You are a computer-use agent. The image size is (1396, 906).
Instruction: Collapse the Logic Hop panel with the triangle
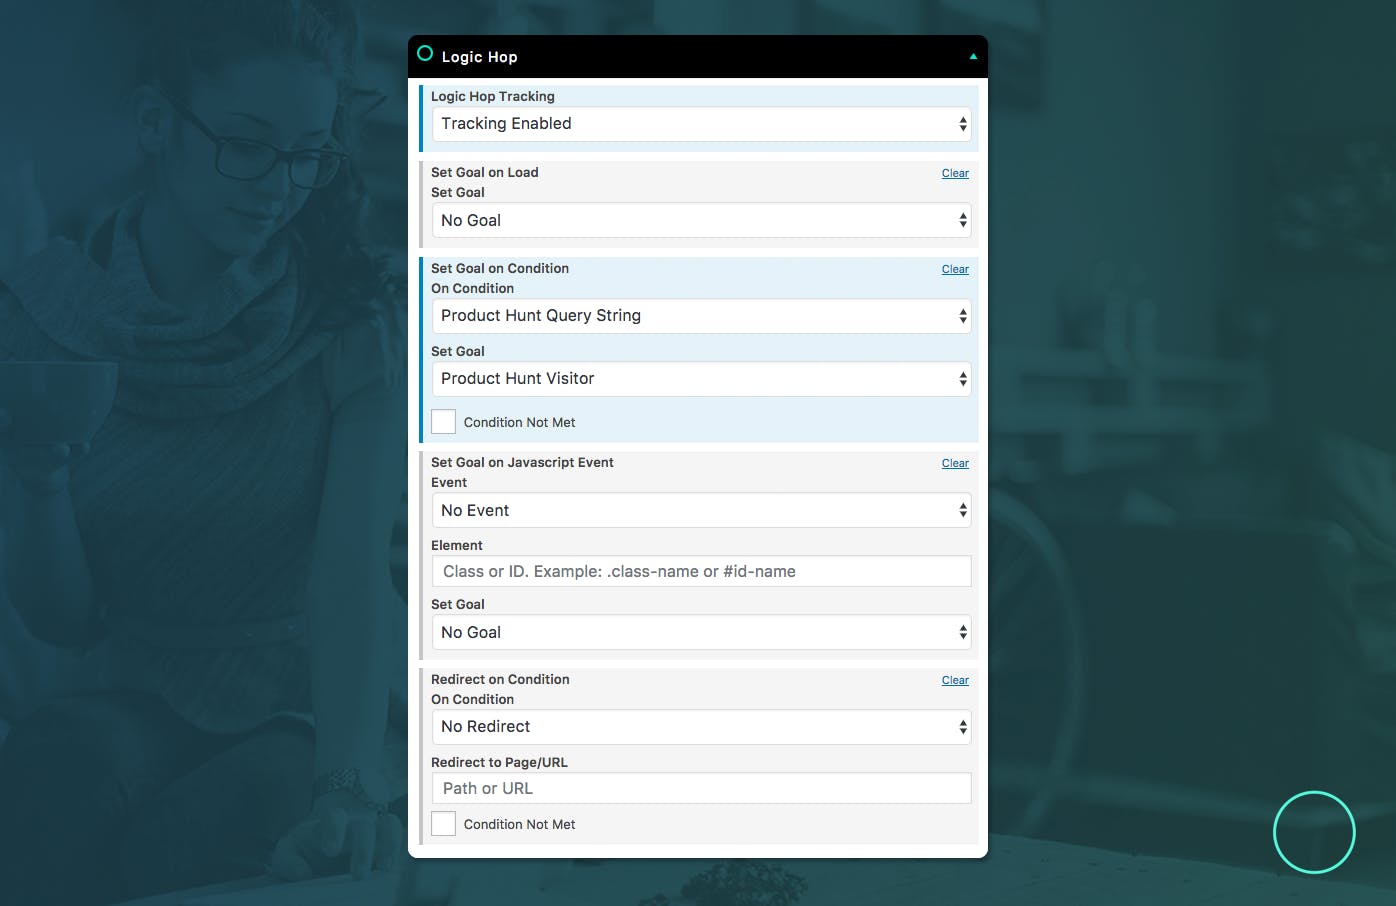973,57
